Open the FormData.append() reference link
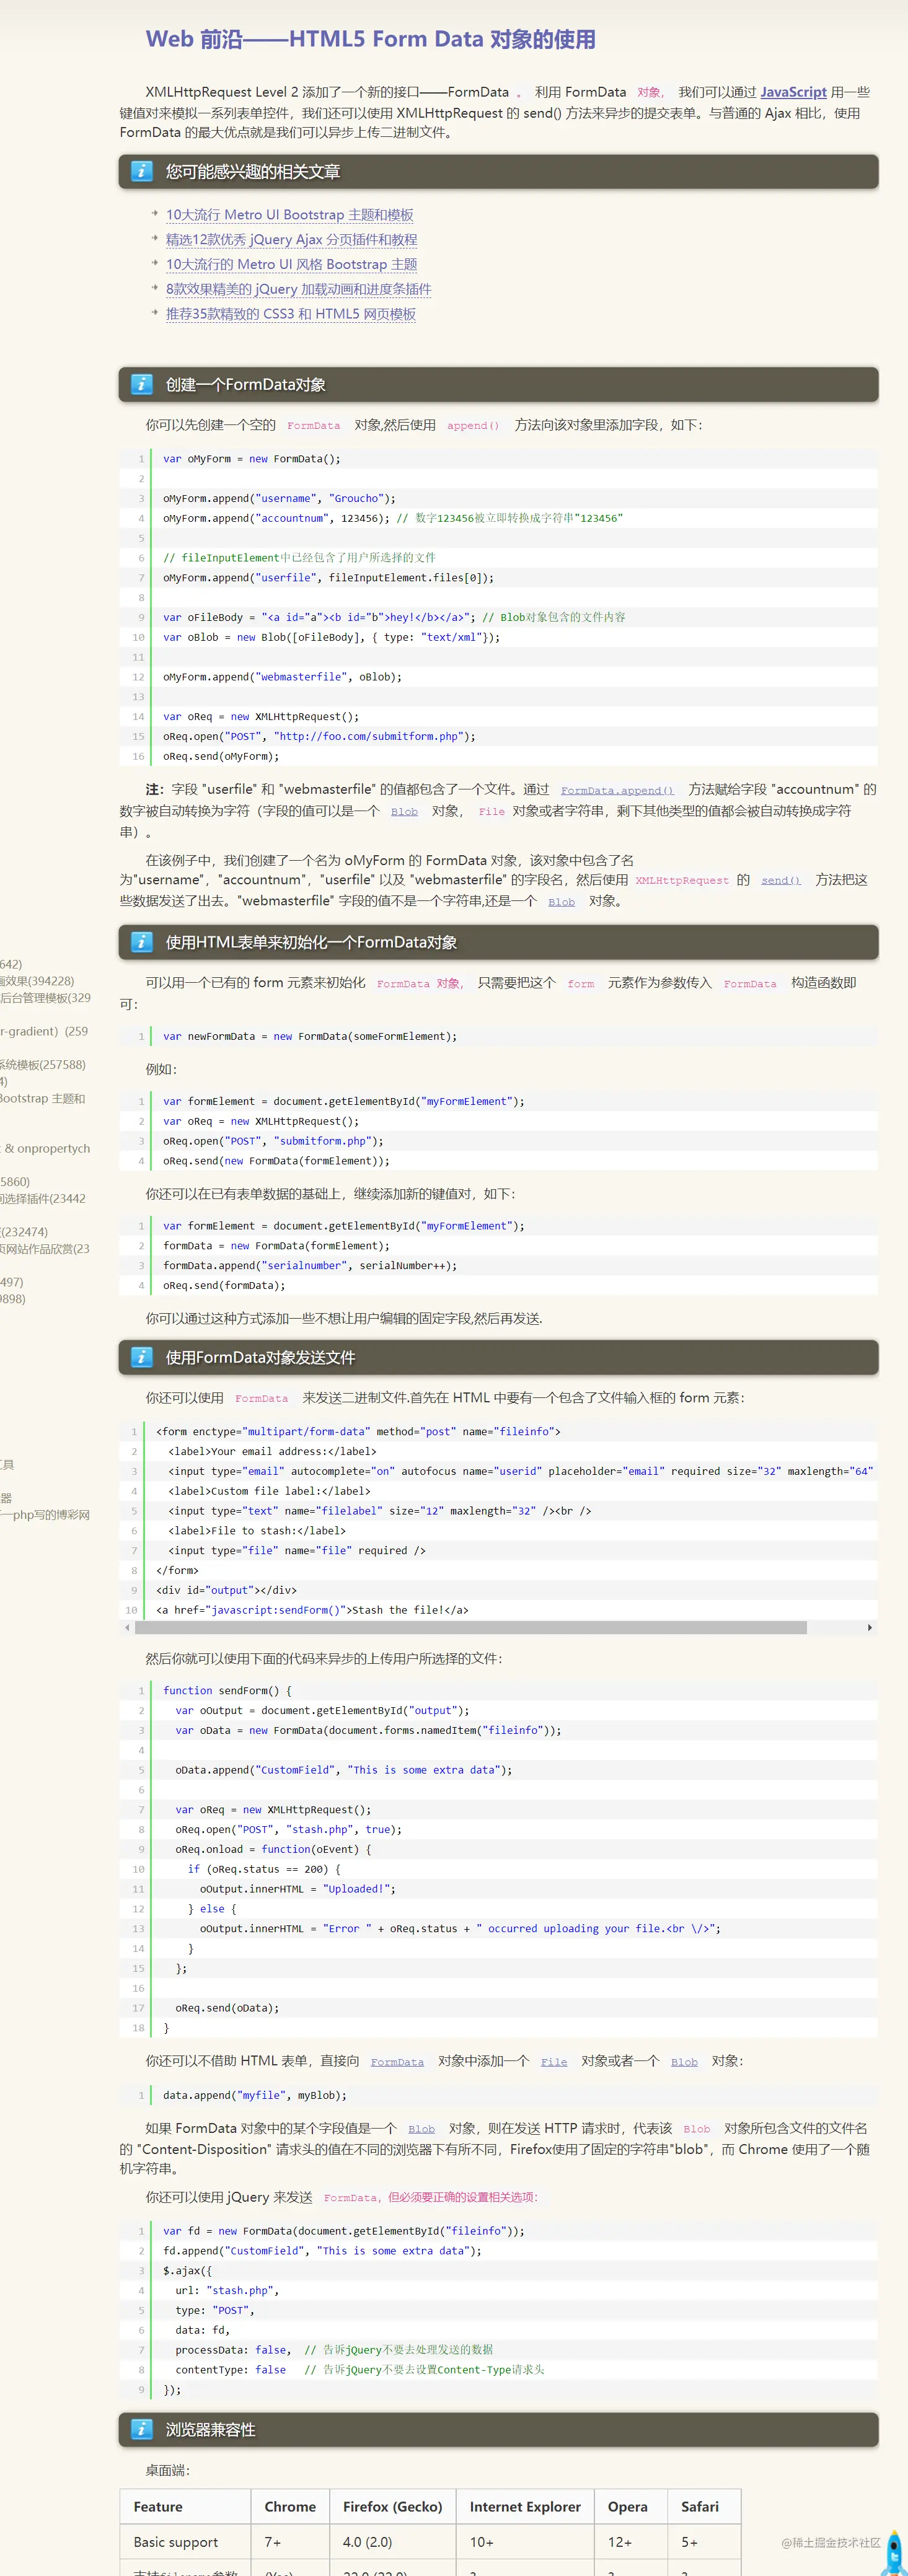Screen dimensions: 908x2576 tap(617, 790)
